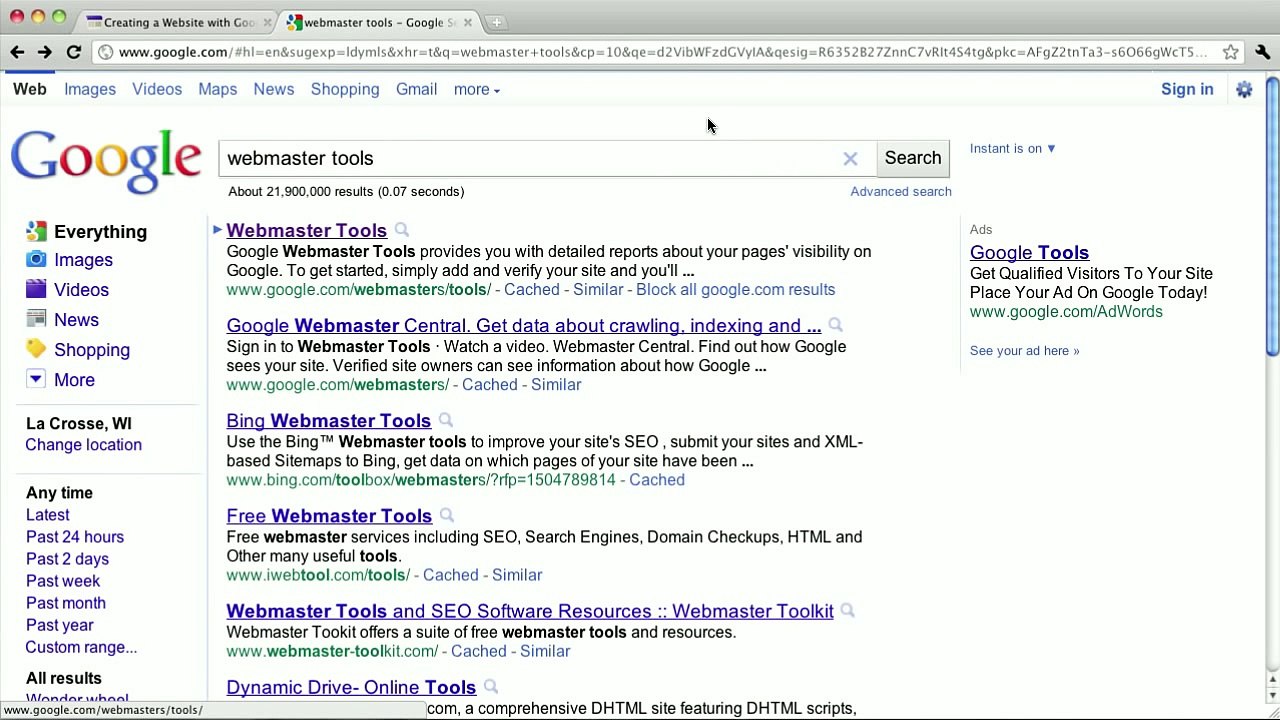The width and height of the screenshot is (1280, 720).
Task: Preview the Bing Webmaster Tools result with the magnifier
Action: click(x=445, y=421)
